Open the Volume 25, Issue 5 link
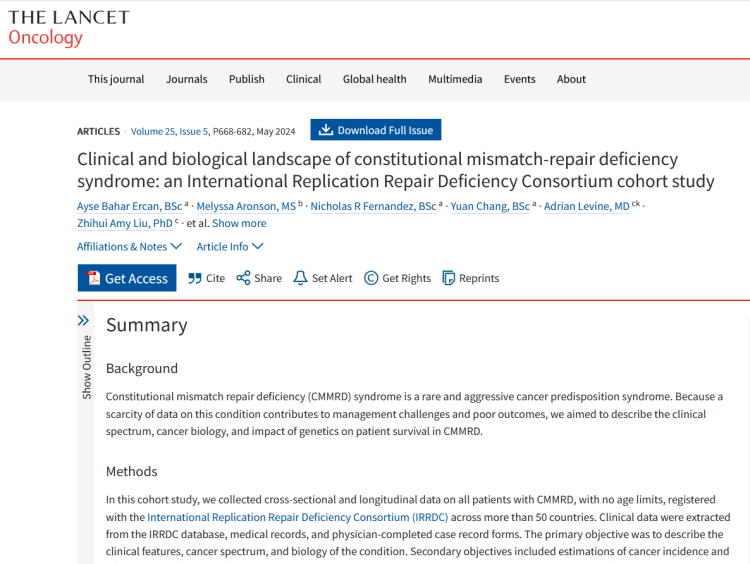750x564 pixels. coord(170,131)
